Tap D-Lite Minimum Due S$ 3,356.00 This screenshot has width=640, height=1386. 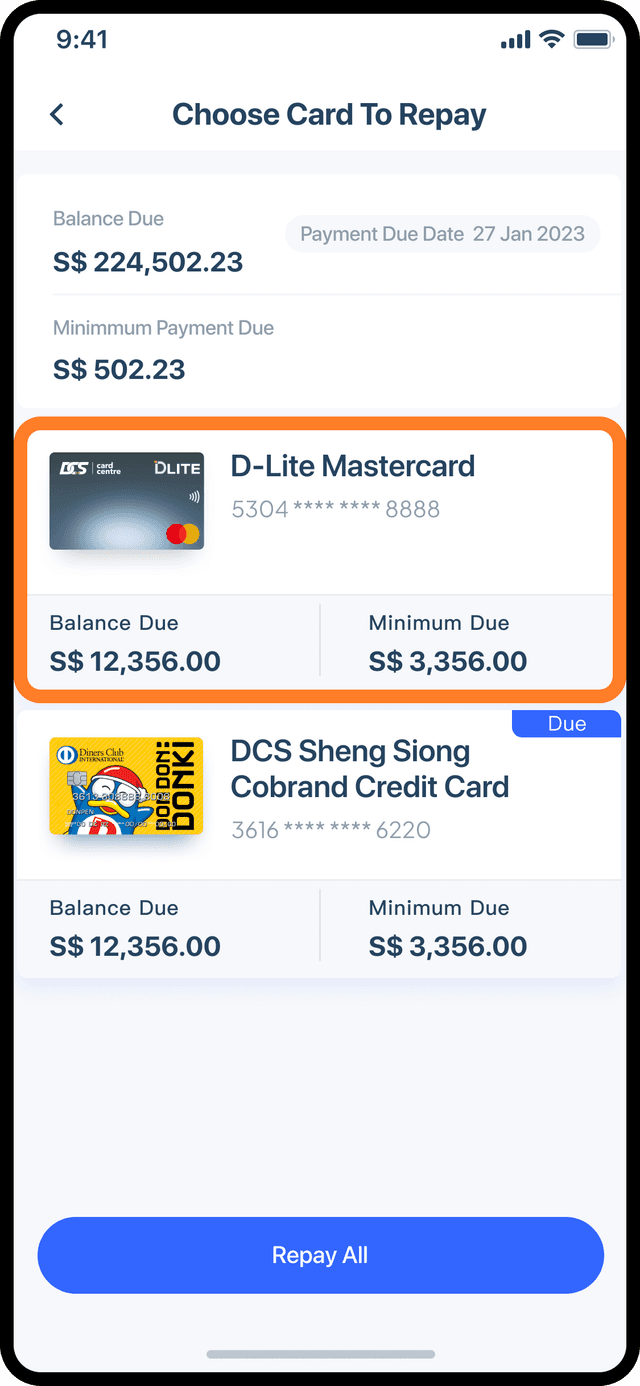448,661
